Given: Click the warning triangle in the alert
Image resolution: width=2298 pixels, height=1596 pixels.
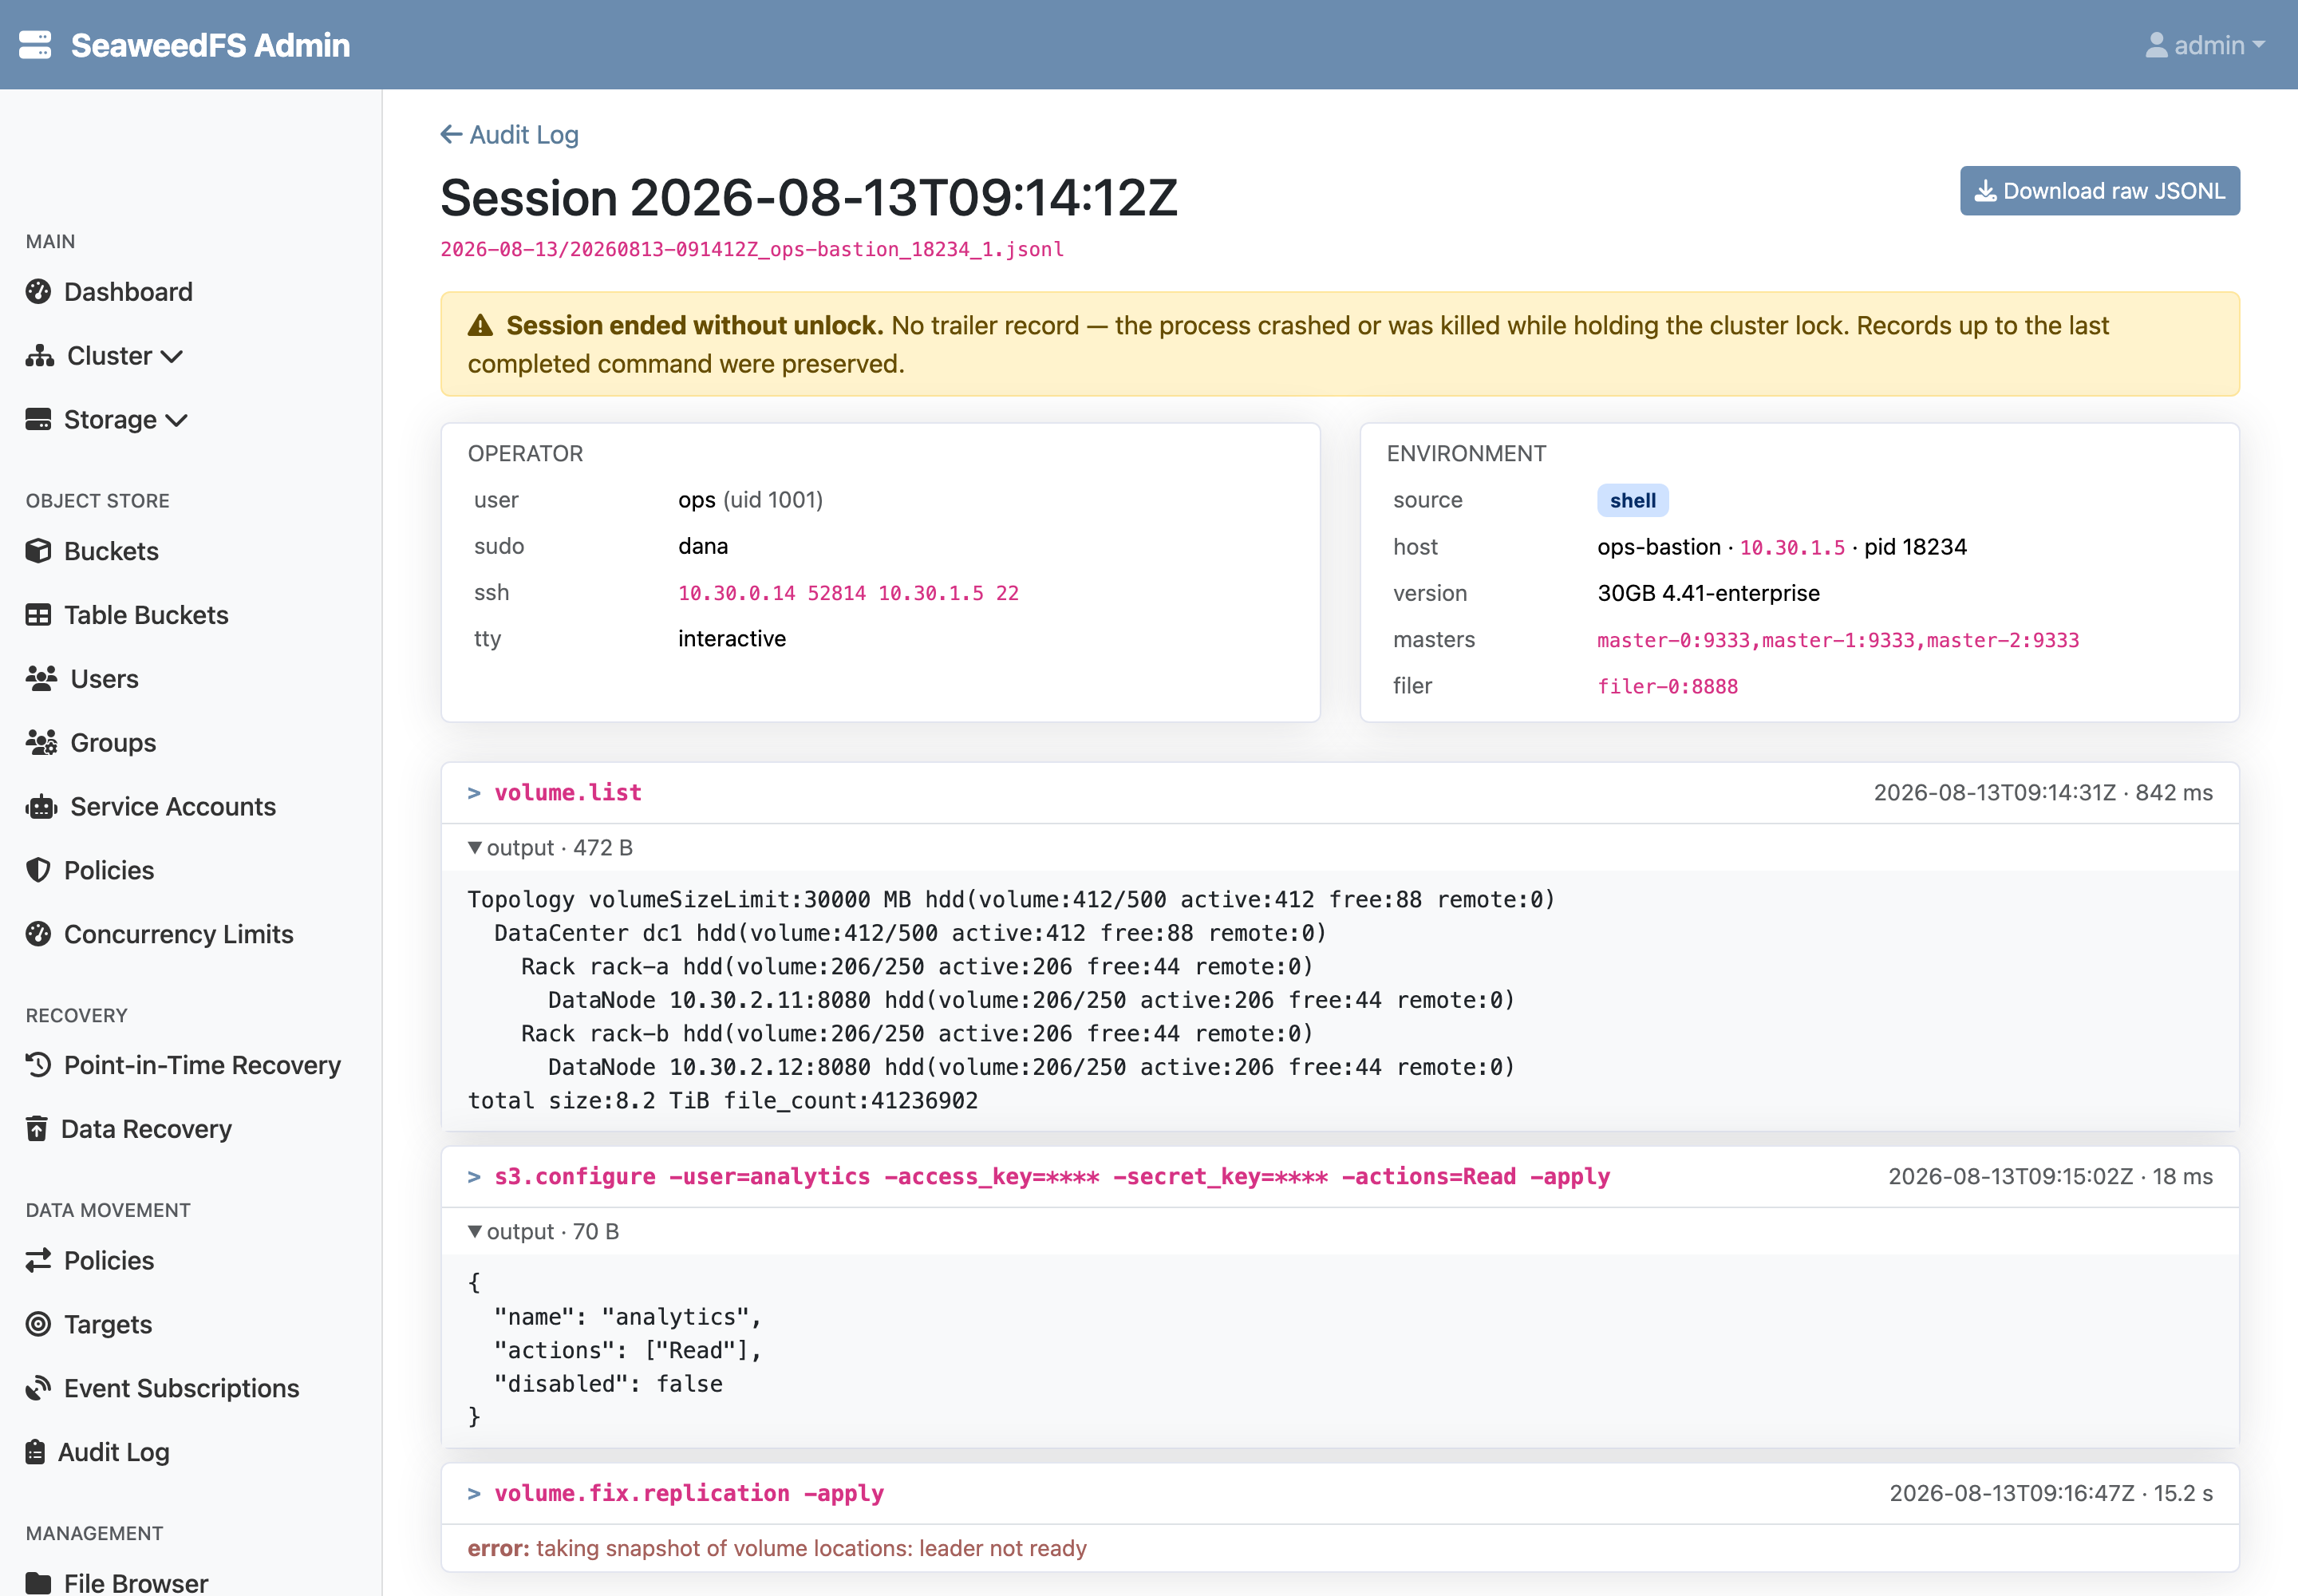Looking at the screenshot, I should pyautogui.click(x=480, y=326).
